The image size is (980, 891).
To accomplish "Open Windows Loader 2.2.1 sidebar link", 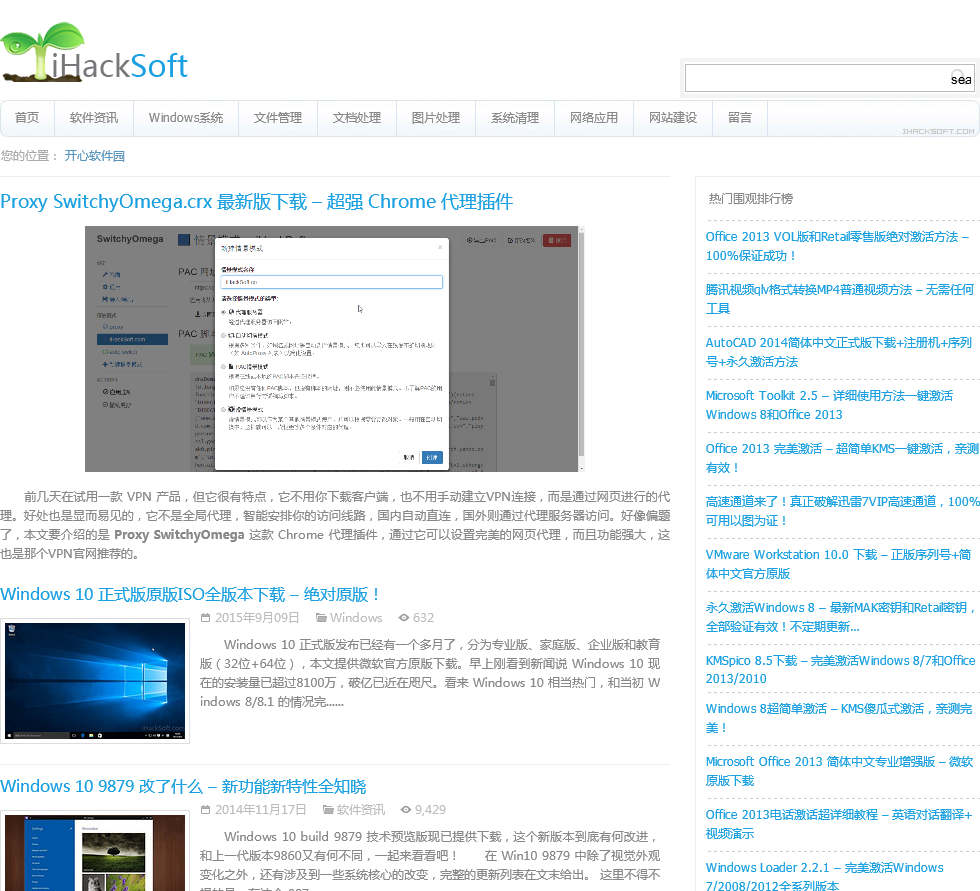I will tap(824, 876).
